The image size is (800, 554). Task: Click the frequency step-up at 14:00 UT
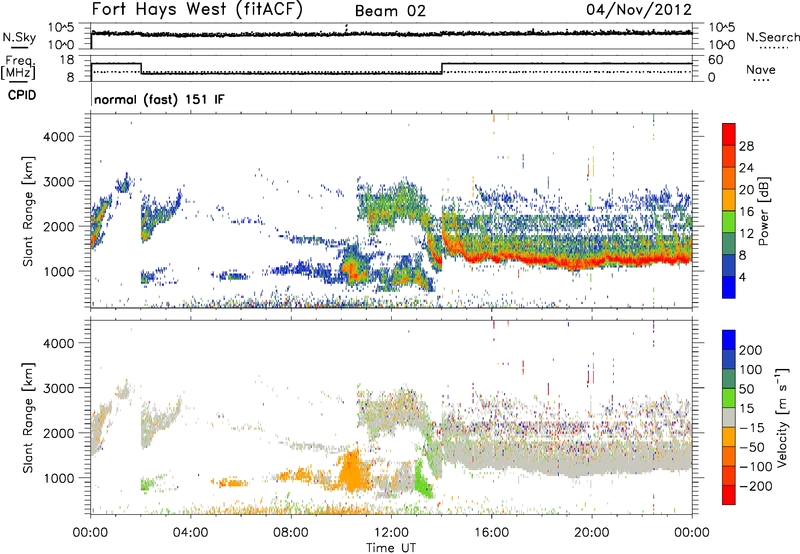tap(442, 68)
